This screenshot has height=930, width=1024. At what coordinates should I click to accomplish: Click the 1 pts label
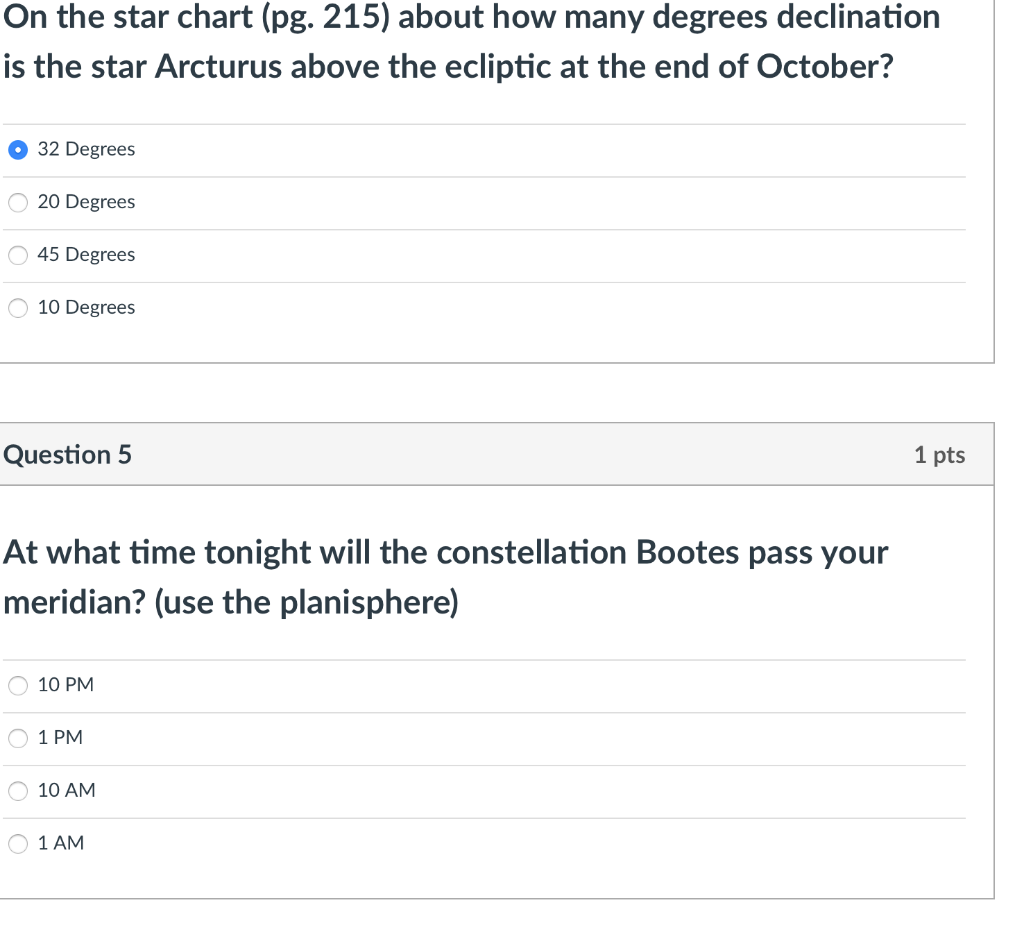[x=939, y=454]
